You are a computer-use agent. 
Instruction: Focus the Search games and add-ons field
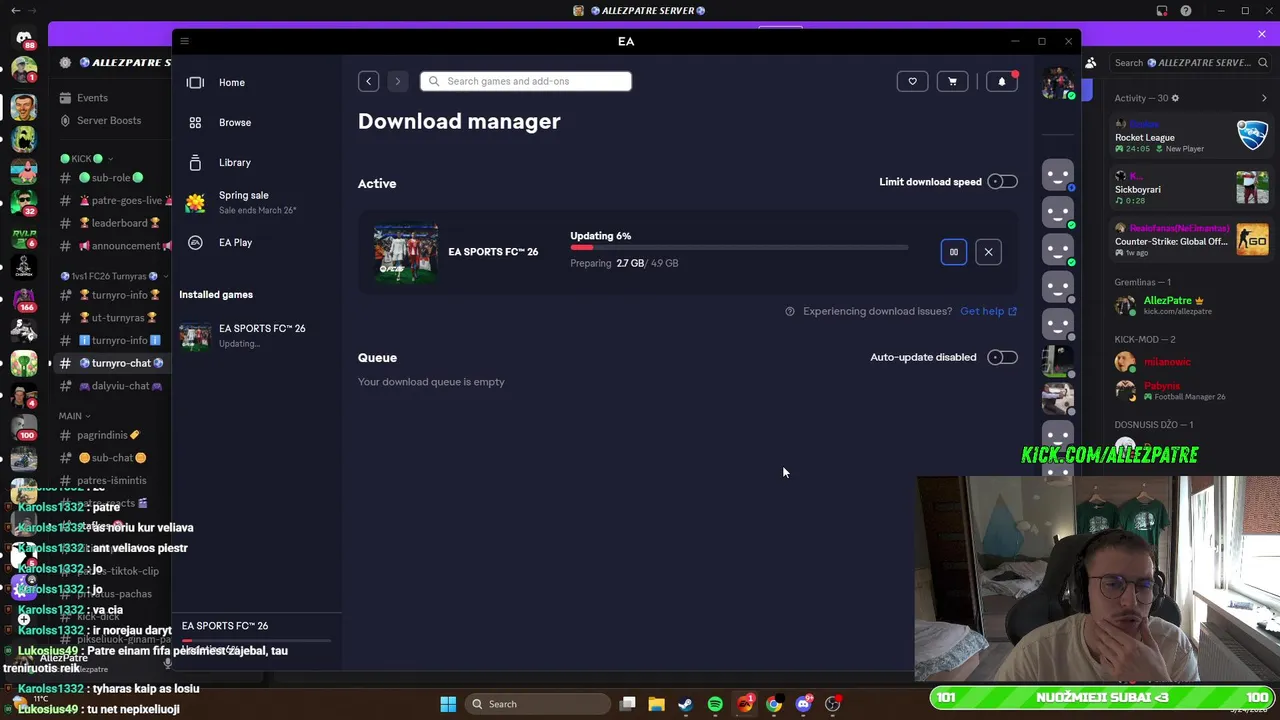coord(526,81)
